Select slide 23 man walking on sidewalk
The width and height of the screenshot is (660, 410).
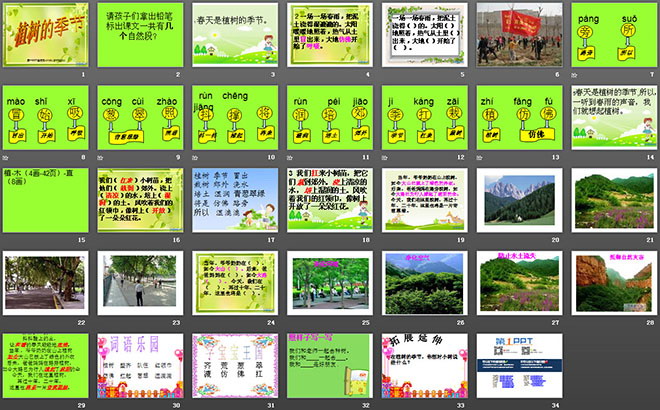coord(140,283)
